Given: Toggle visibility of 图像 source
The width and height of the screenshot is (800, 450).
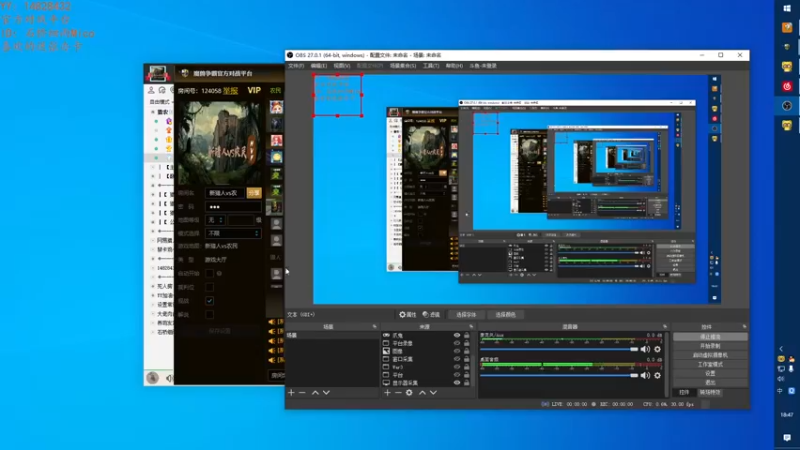Looking at the screenshot, I should pyautogui.click(x=457, y=352).
